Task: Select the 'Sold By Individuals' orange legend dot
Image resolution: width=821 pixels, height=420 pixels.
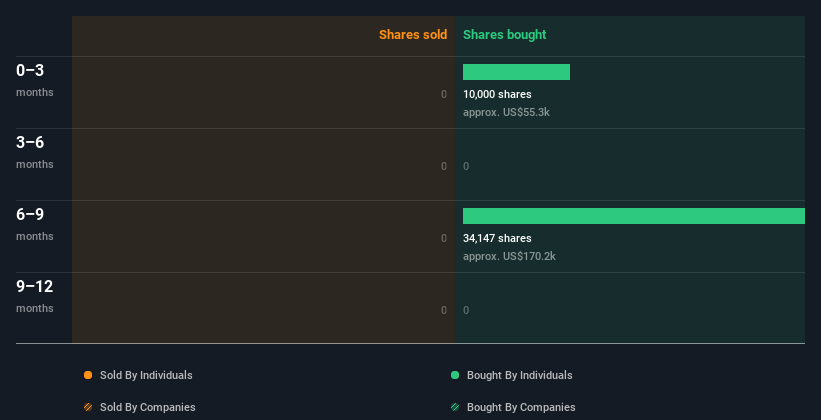Action: tap(88, 375)
